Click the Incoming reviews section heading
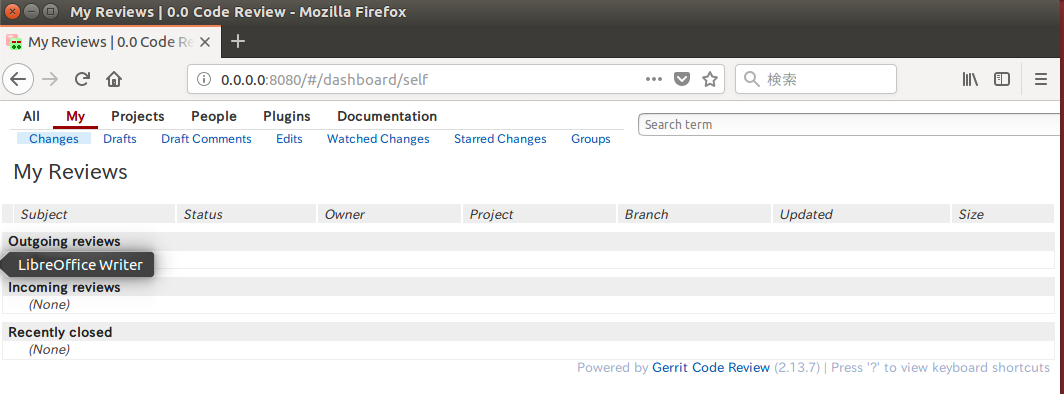The height and width of the screenshot is (394, 1064). click(x=64, y=288)
